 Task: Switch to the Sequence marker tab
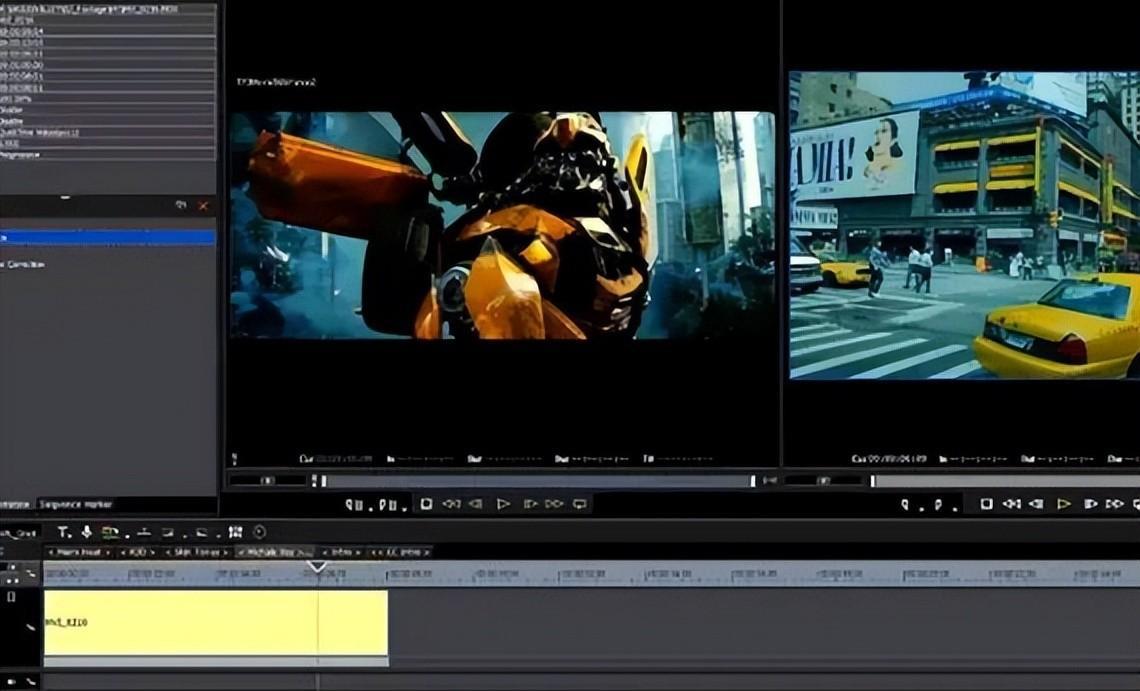pos(75,504)
